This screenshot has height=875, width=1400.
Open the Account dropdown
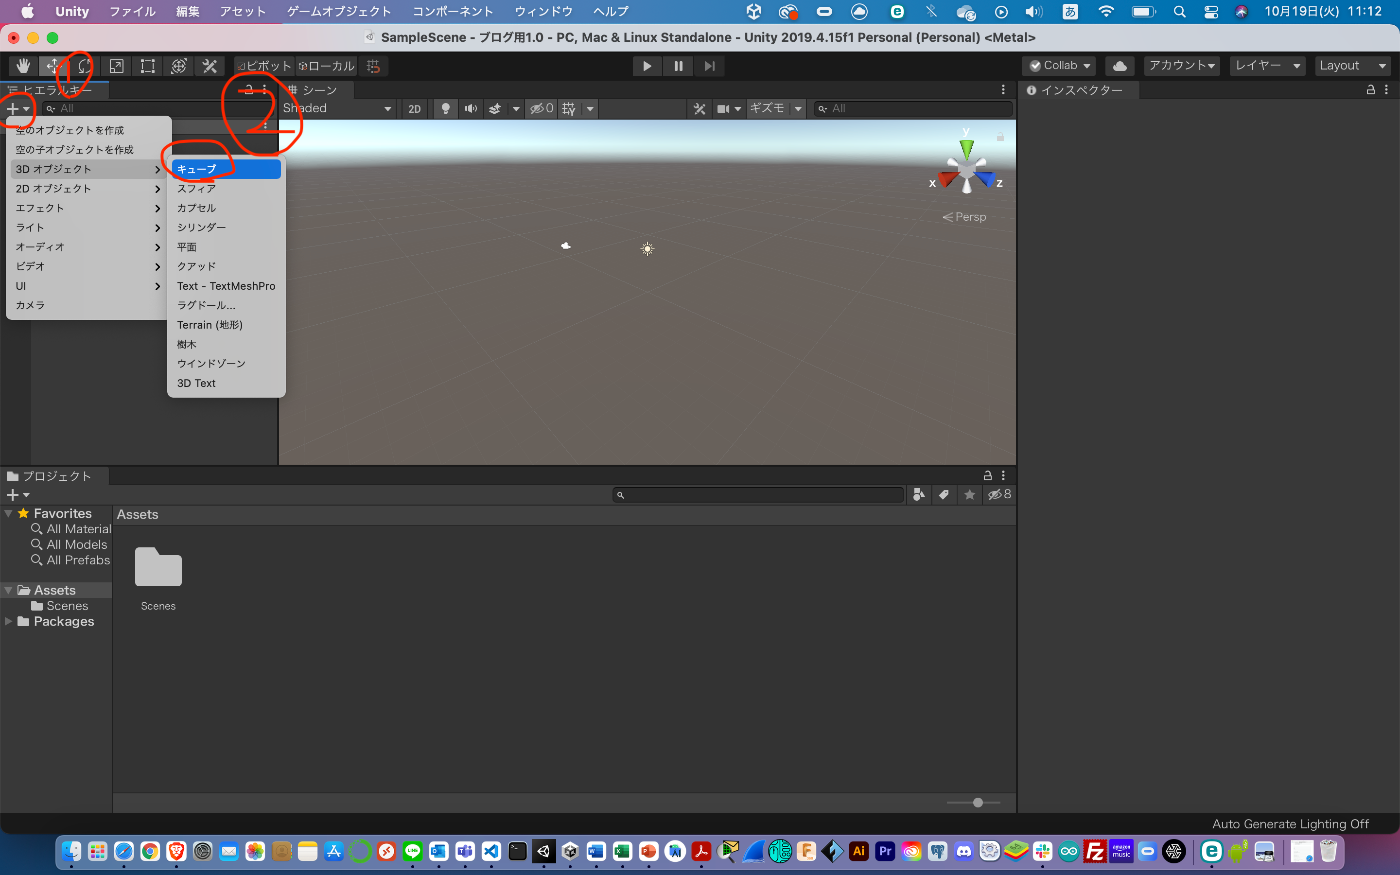(x=1182, y=66)
